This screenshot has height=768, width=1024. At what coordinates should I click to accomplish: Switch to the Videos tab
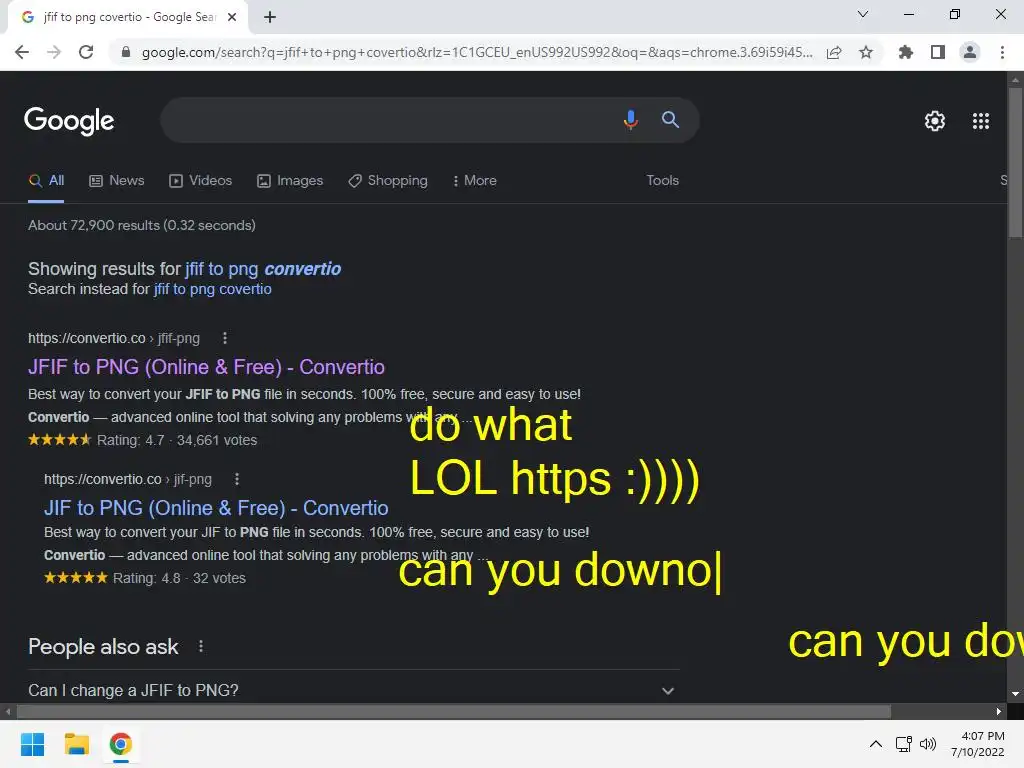click(x=200, y=181)
